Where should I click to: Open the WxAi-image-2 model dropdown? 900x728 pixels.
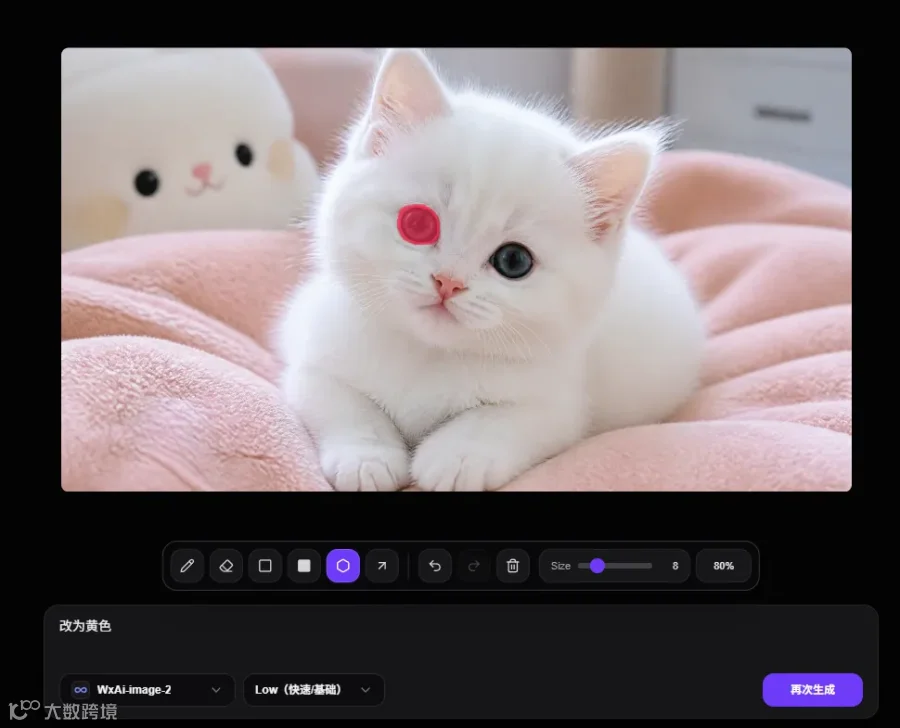(148, 690)
